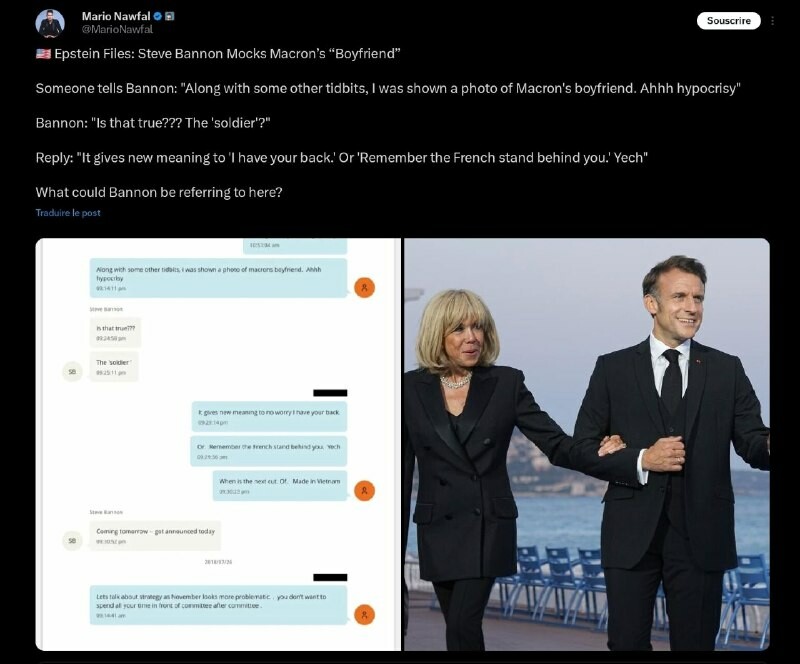The image size is (800, 664).
Task: Click the US flag emoji before Epstein Files
Action: pos(43,54)
